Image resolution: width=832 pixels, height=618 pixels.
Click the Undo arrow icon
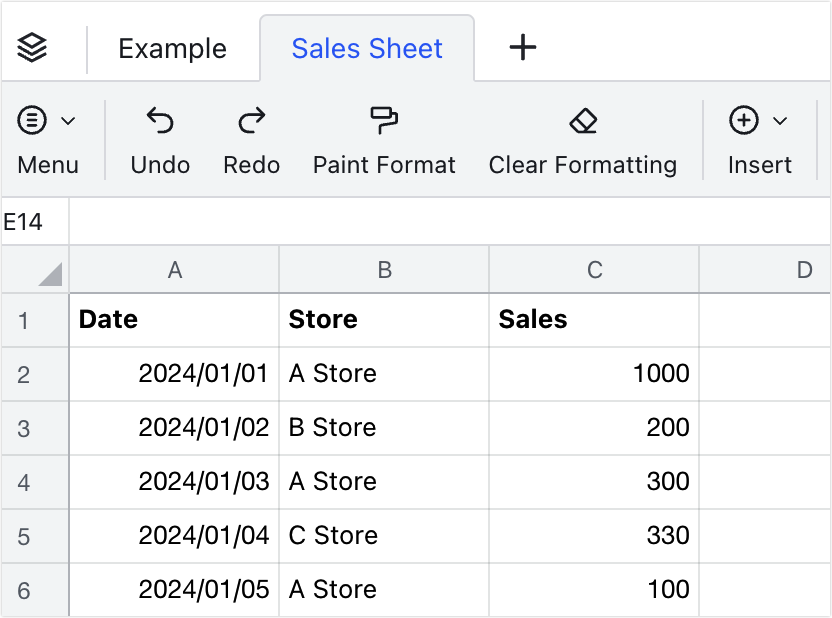tap(160, 121)
